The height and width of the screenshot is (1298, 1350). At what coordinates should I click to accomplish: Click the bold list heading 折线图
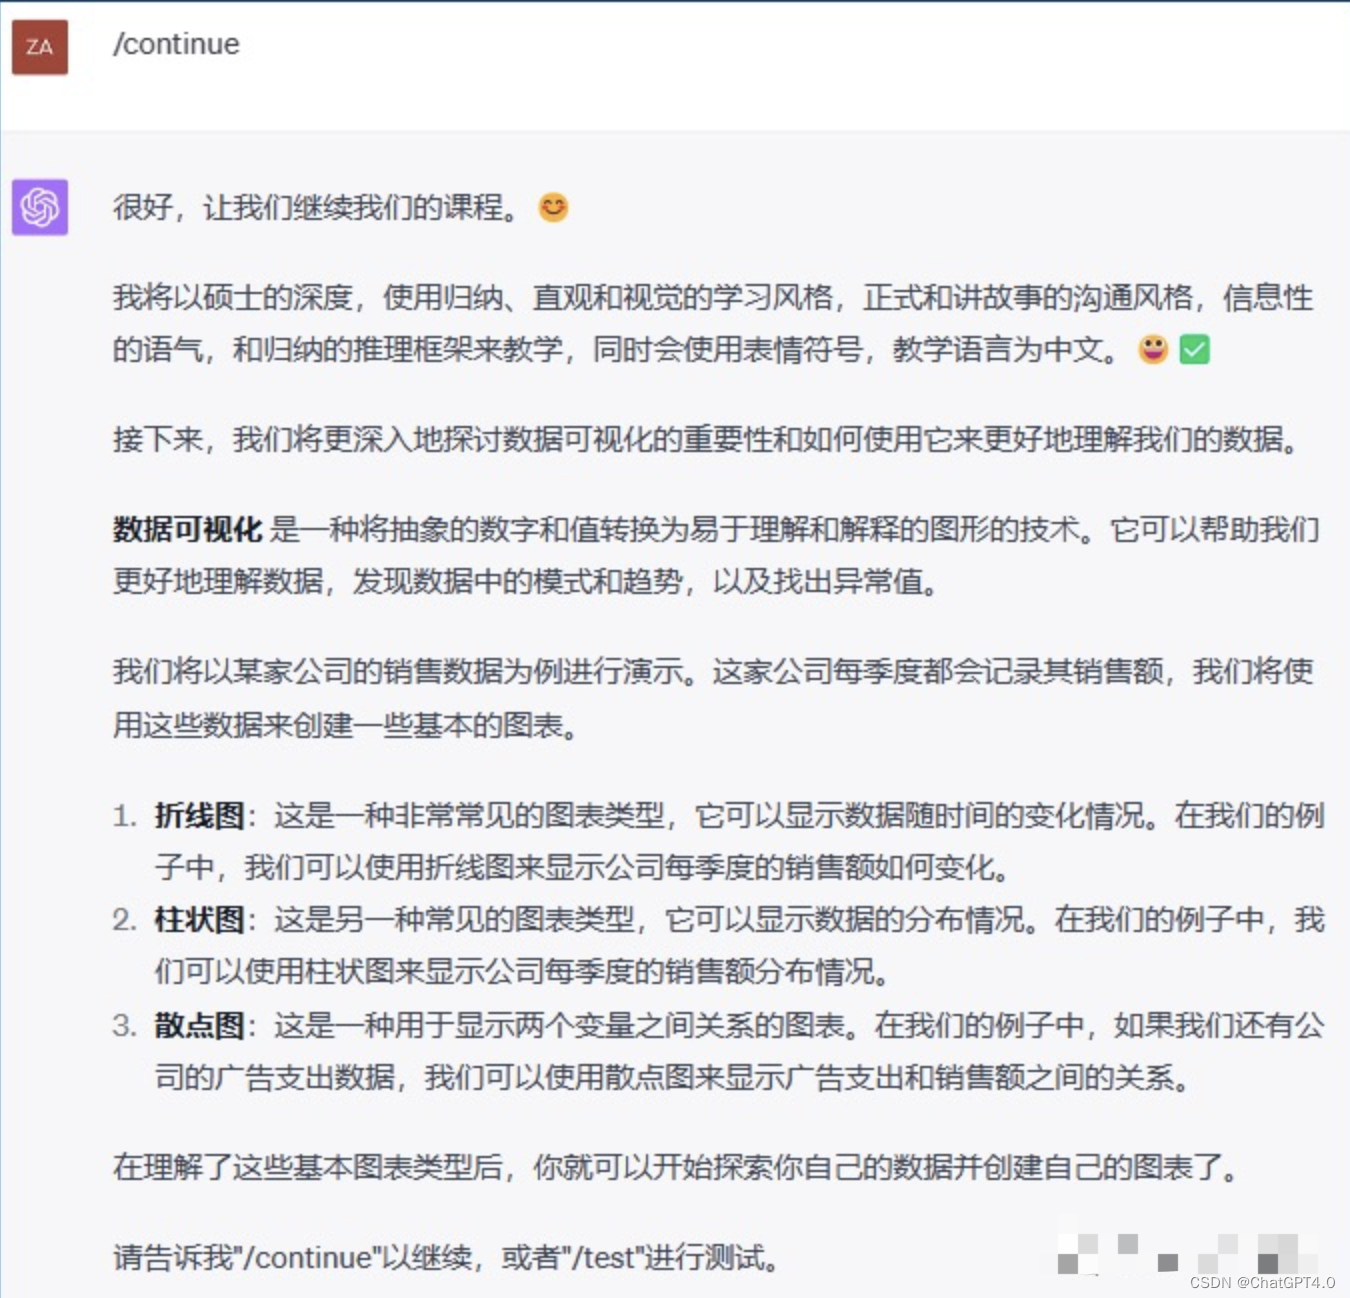199,816
